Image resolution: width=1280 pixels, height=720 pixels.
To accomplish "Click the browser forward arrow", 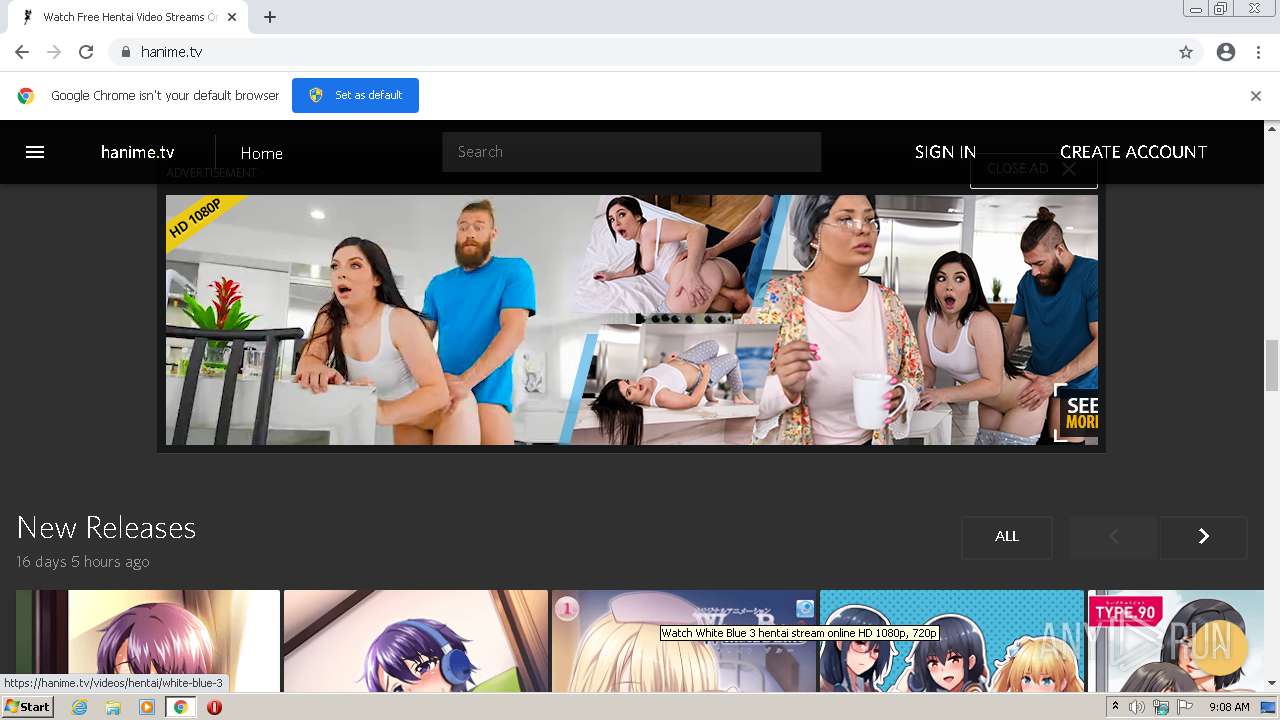I will point(54,52).
